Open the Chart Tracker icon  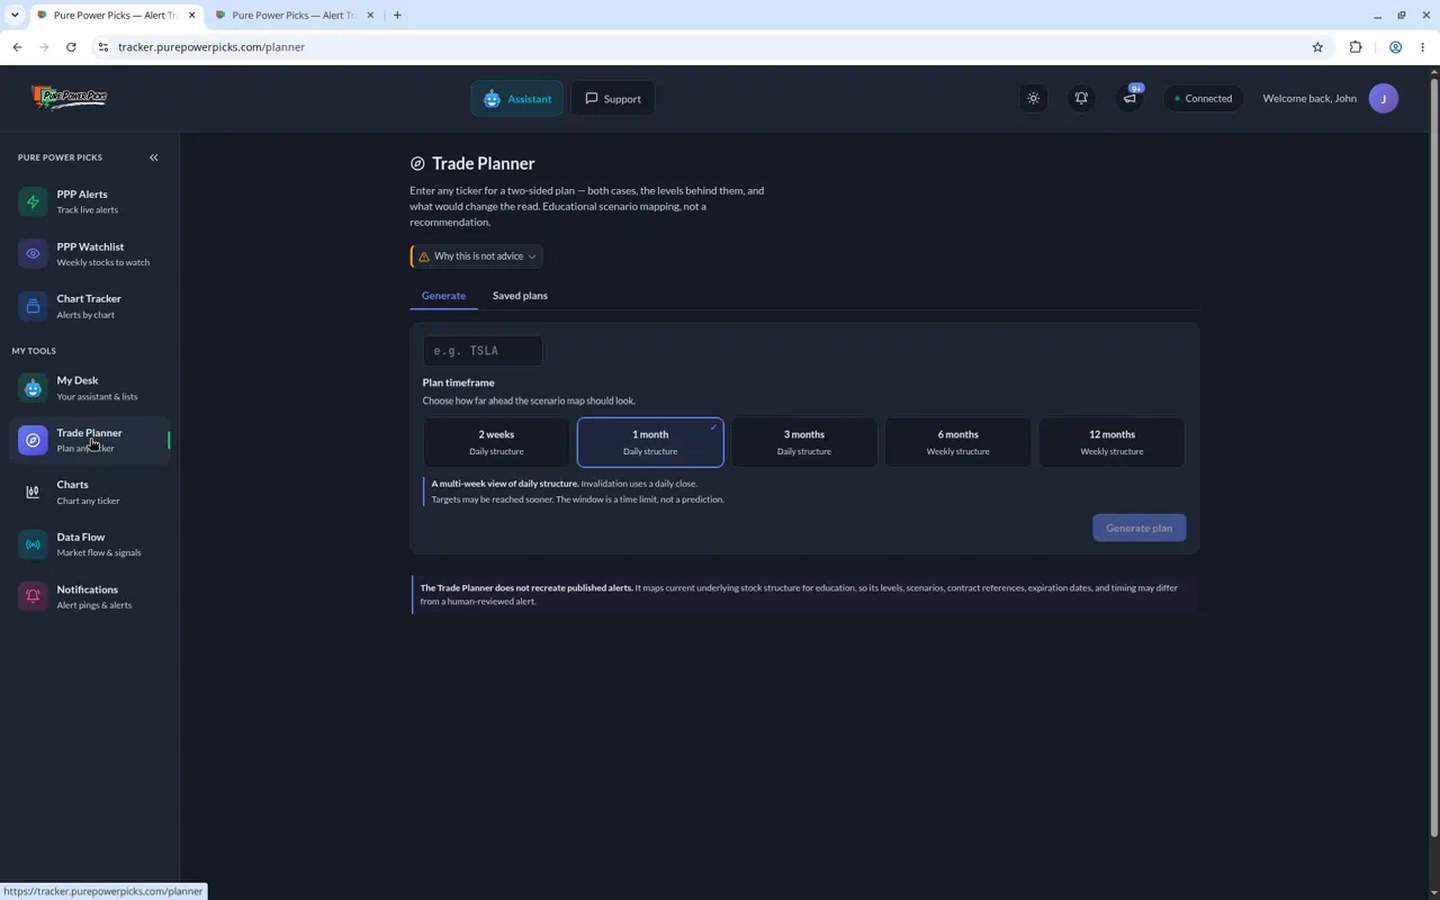click(33, 306)
